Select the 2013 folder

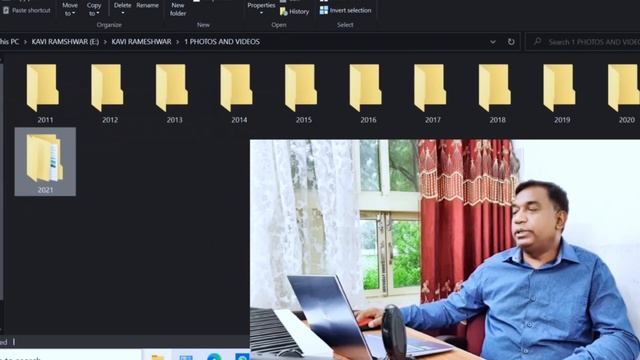pyautogui.click(x=173, y=93)
